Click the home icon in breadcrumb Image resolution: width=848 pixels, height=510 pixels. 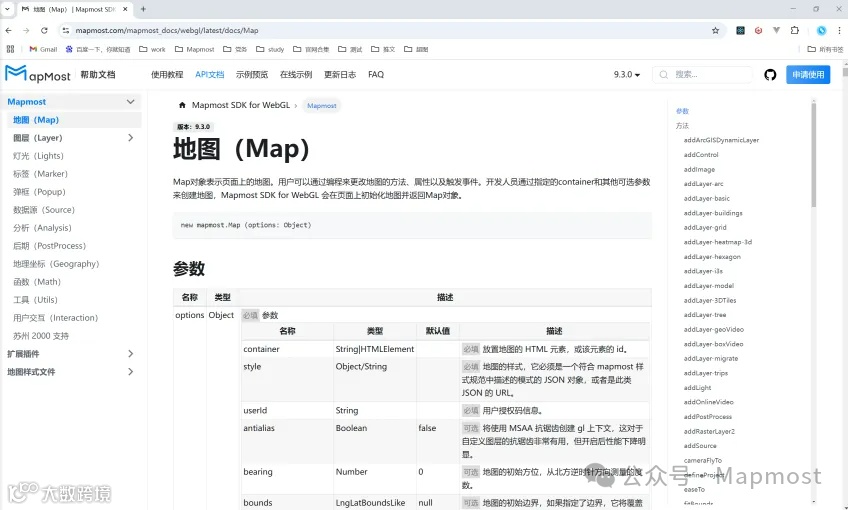click(x=182, y=105)
